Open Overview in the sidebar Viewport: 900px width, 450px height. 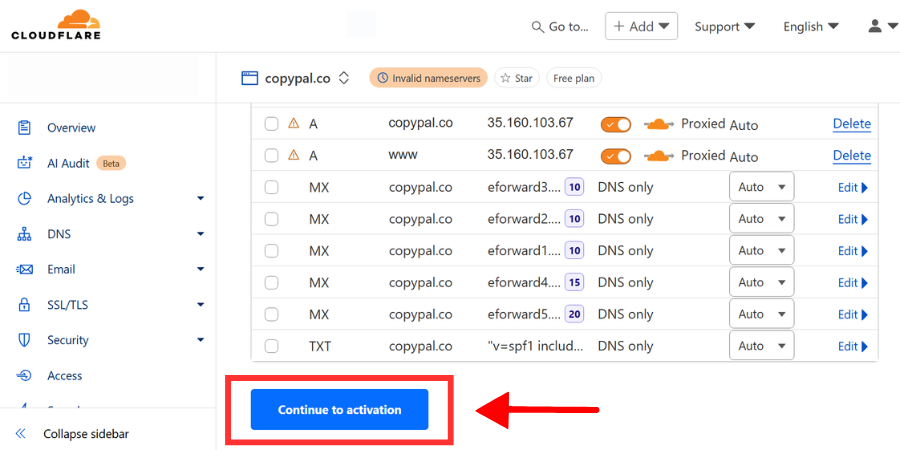pyautogui.click(x=71, y=127)
